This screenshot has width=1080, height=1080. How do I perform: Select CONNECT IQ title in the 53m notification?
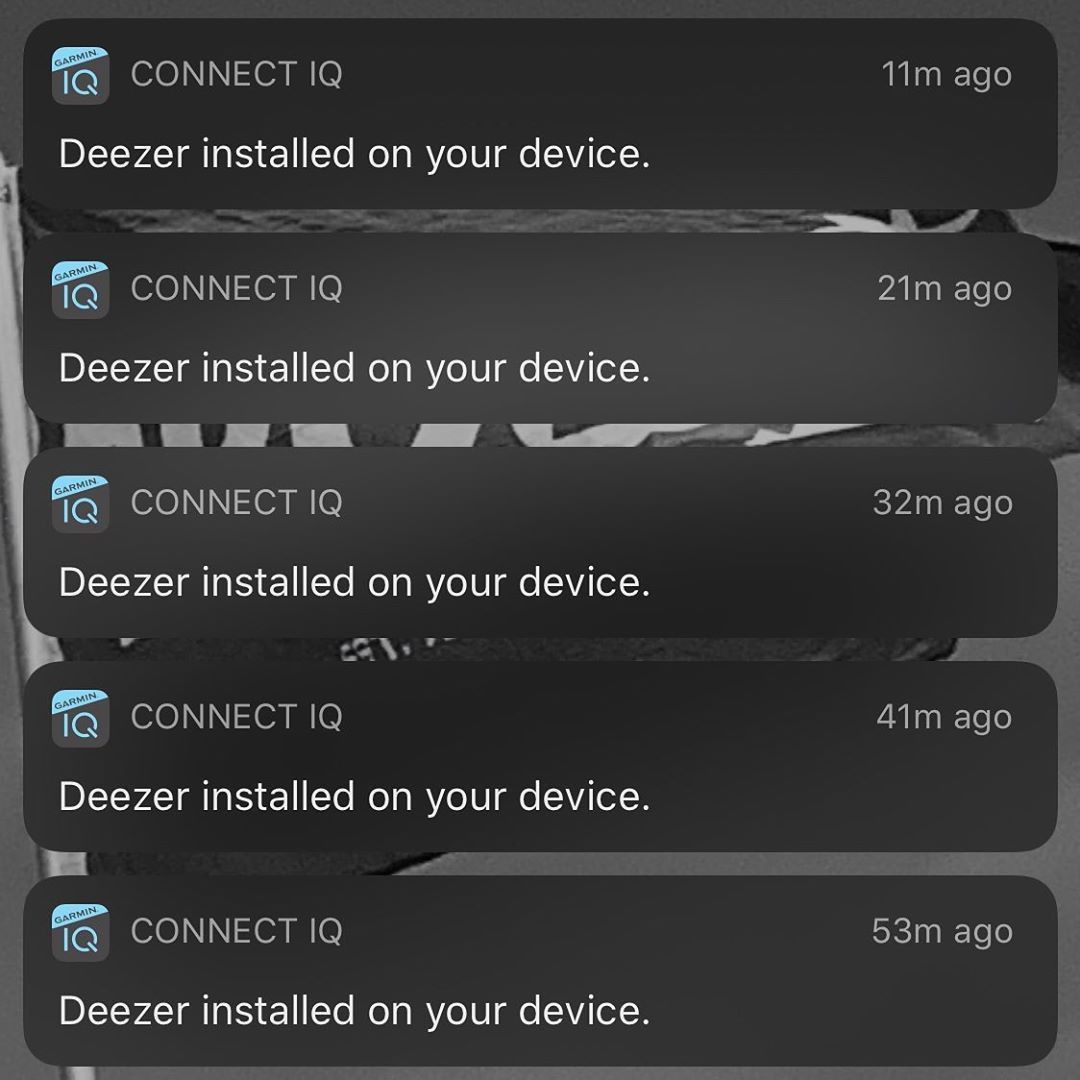(236, 931)
